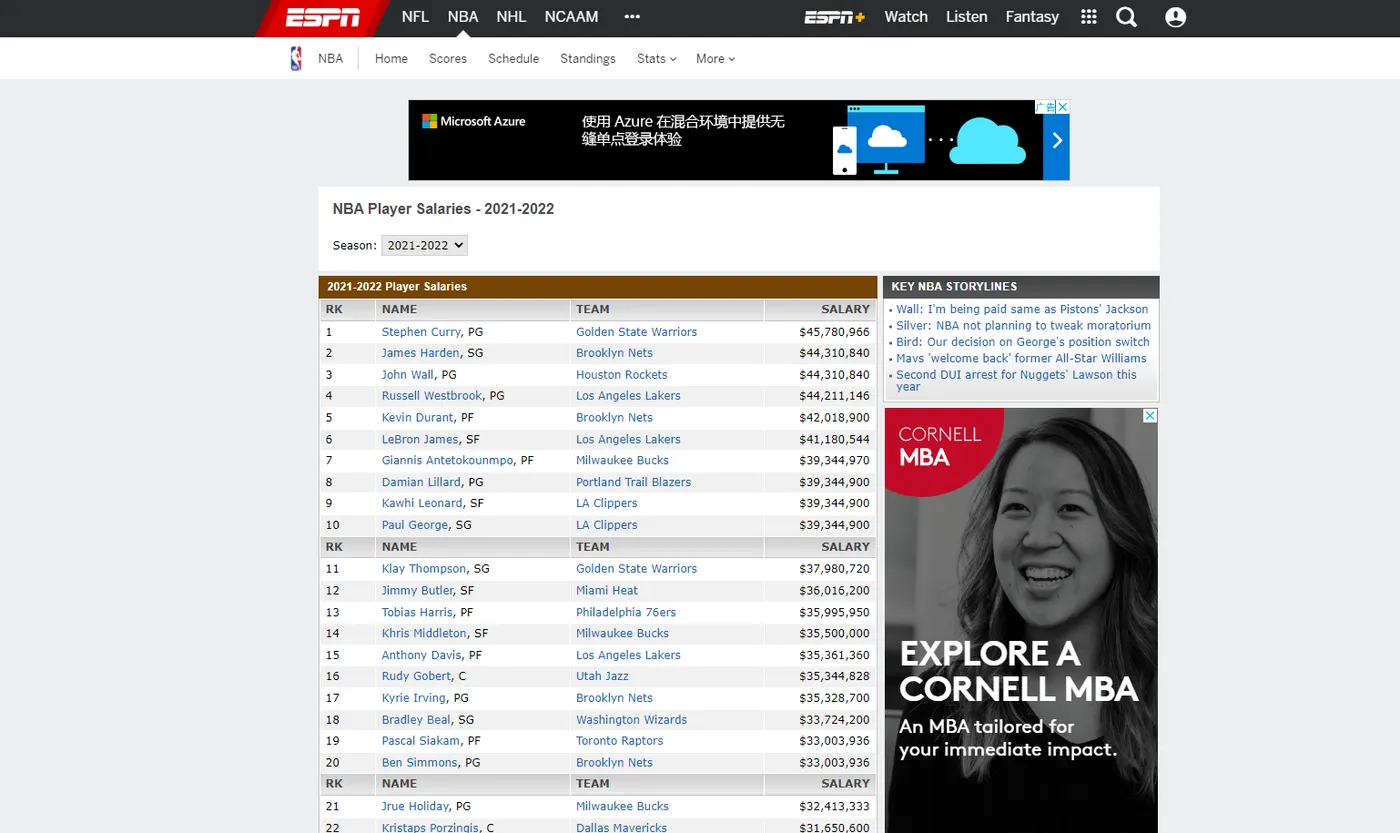Open Pascal Siakam's player page
Viewport: 1400px width, 833px height.
[421, 741]
